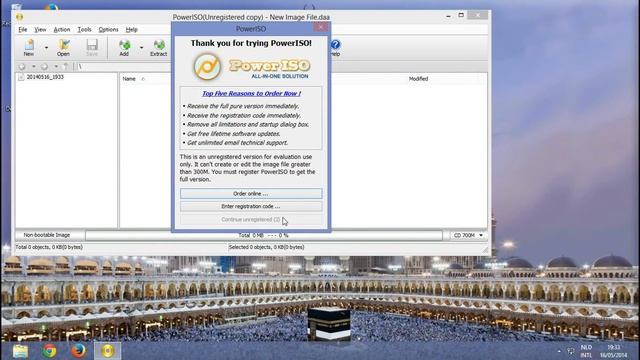Viewport: 640px width, 360px height.
Task: Open the Options menu
Action: pyautogui.click(x=108, y=29)
